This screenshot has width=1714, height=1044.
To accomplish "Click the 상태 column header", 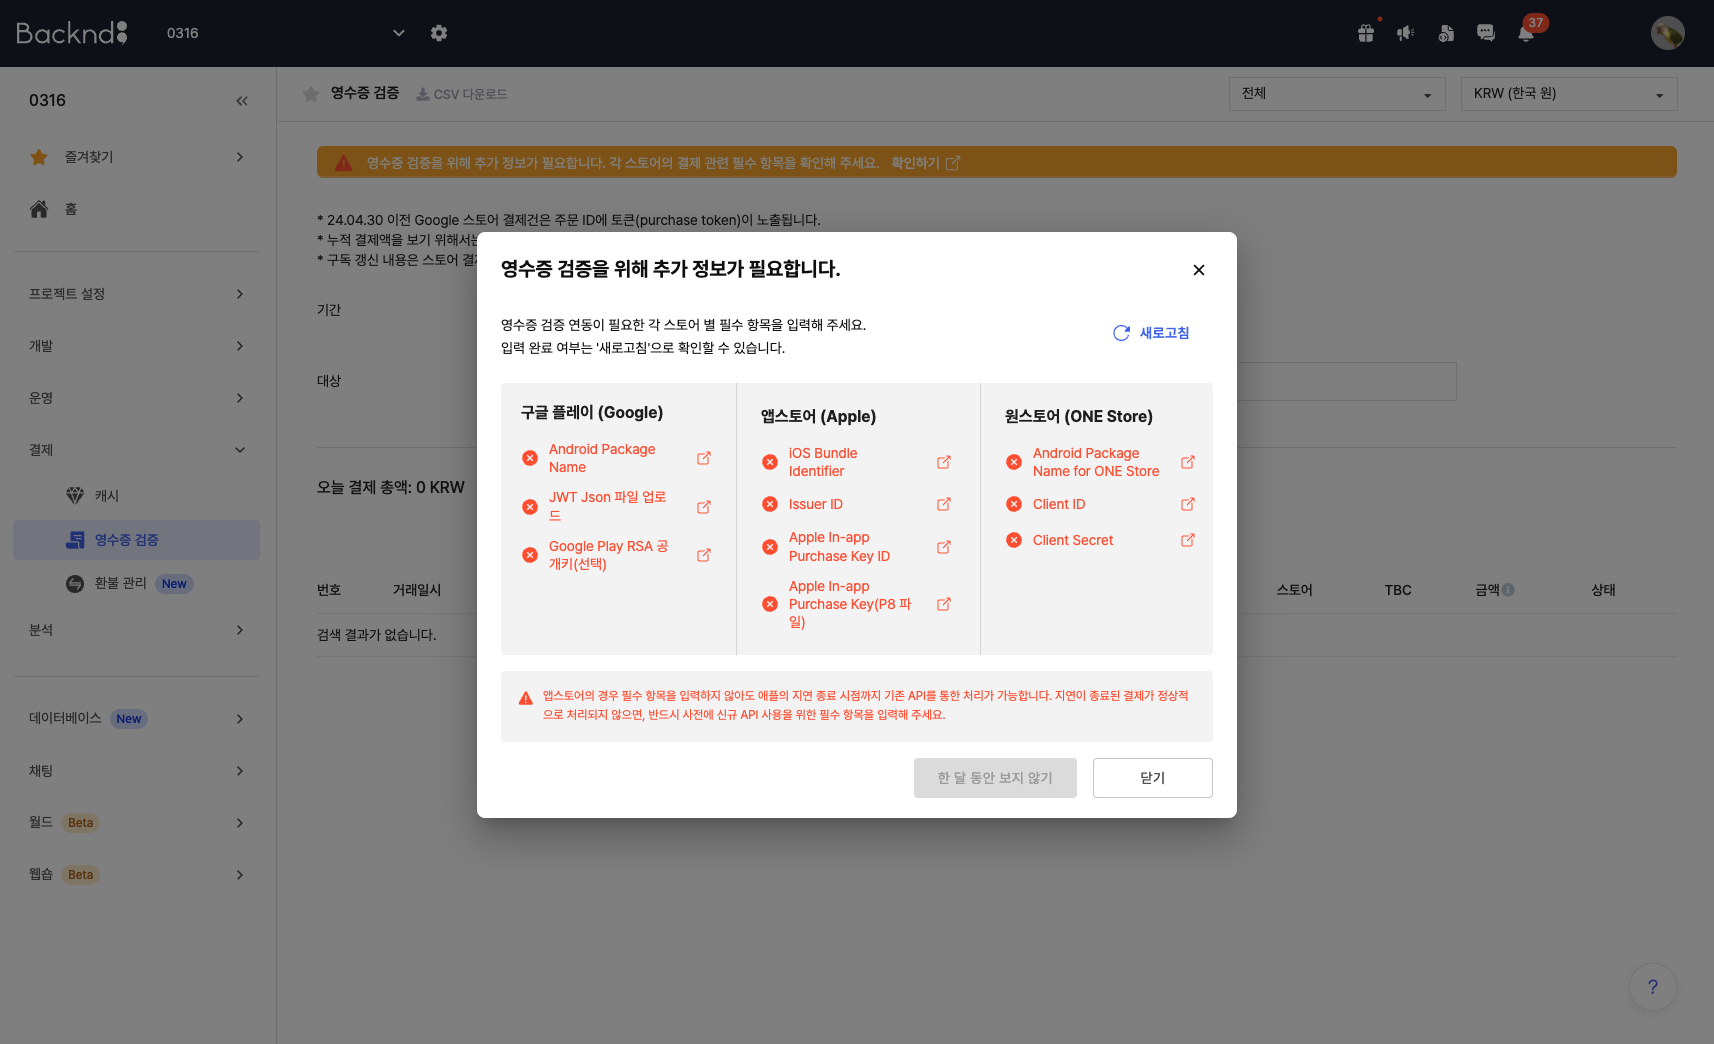I will 1603,590.
